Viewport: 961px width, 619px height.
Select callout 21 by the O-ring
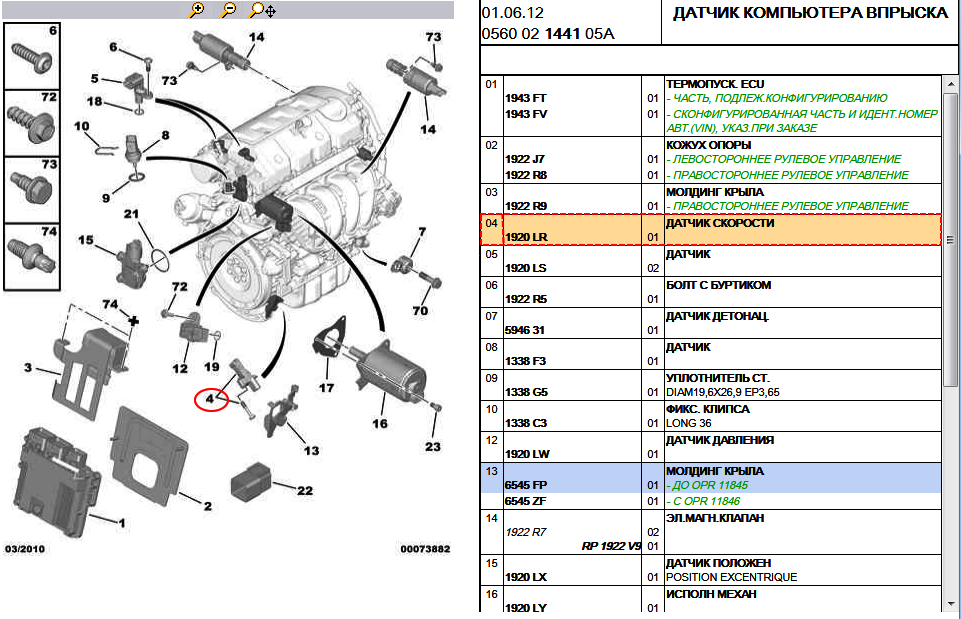pyautogui.click(x=131, y=214)
